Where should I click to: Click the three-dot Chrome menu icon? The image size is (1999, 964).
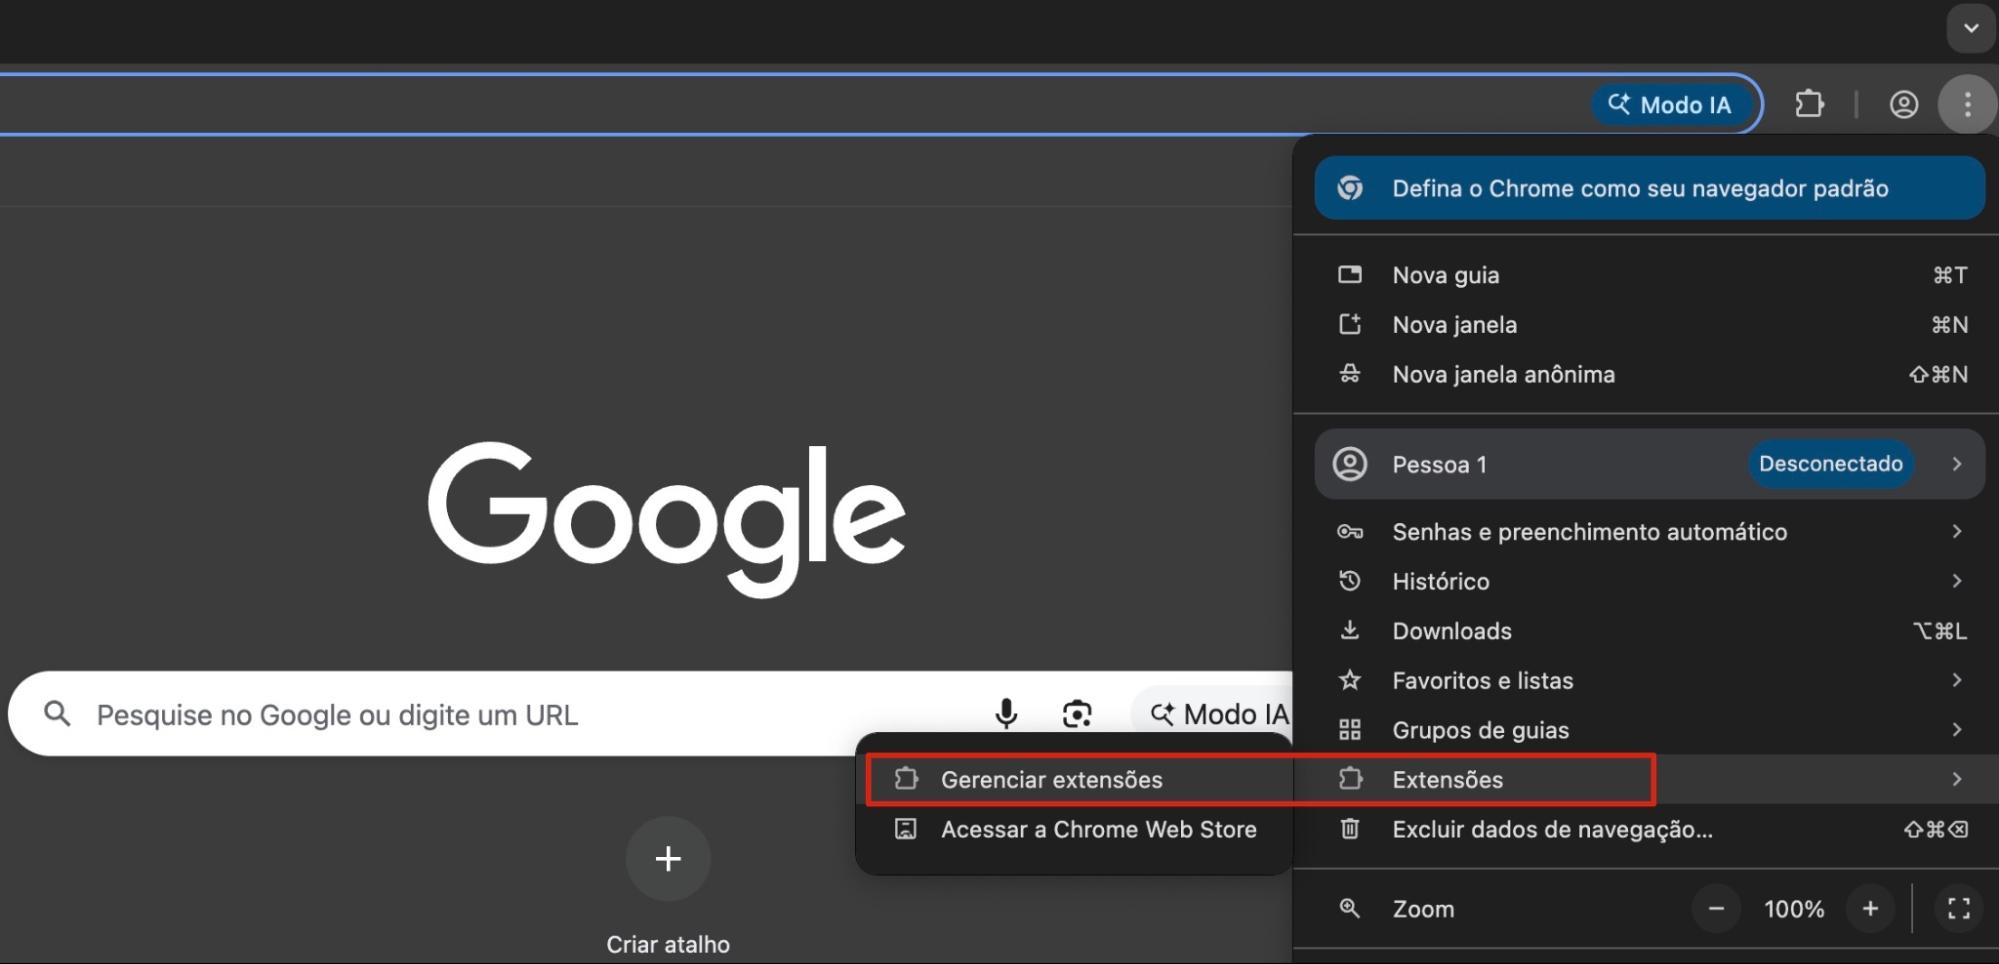pyautogui.click(x=1967, y=104)
